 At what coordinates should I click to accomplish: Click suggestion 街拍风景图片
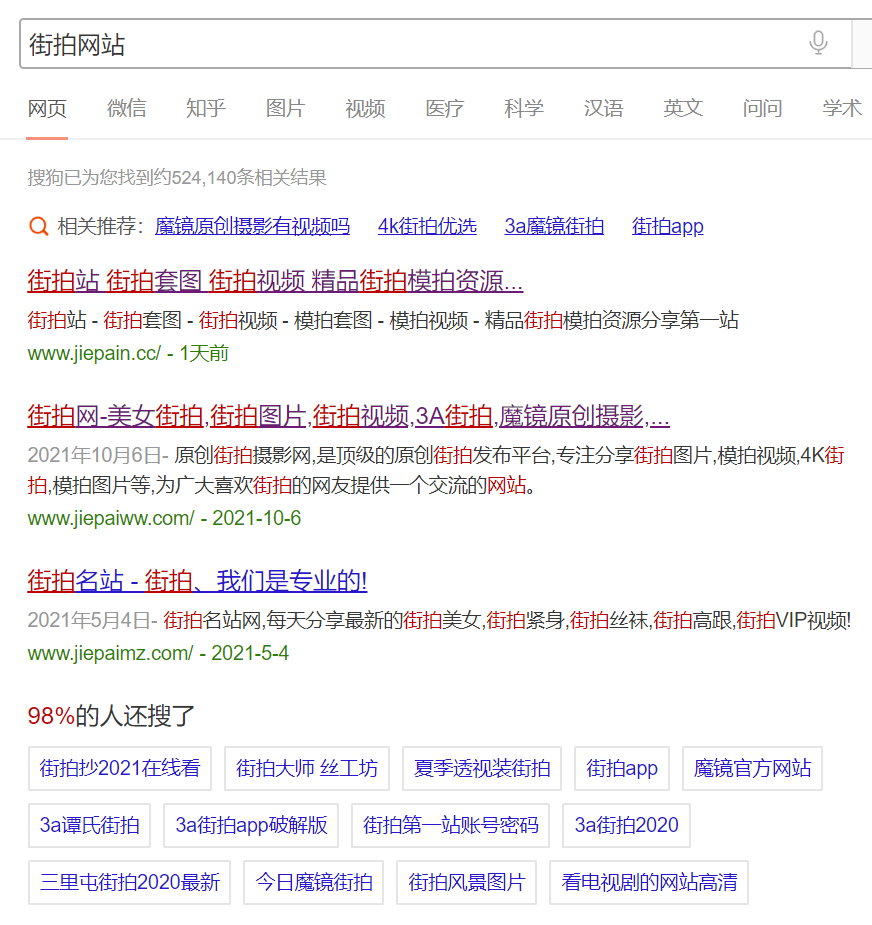467,883
